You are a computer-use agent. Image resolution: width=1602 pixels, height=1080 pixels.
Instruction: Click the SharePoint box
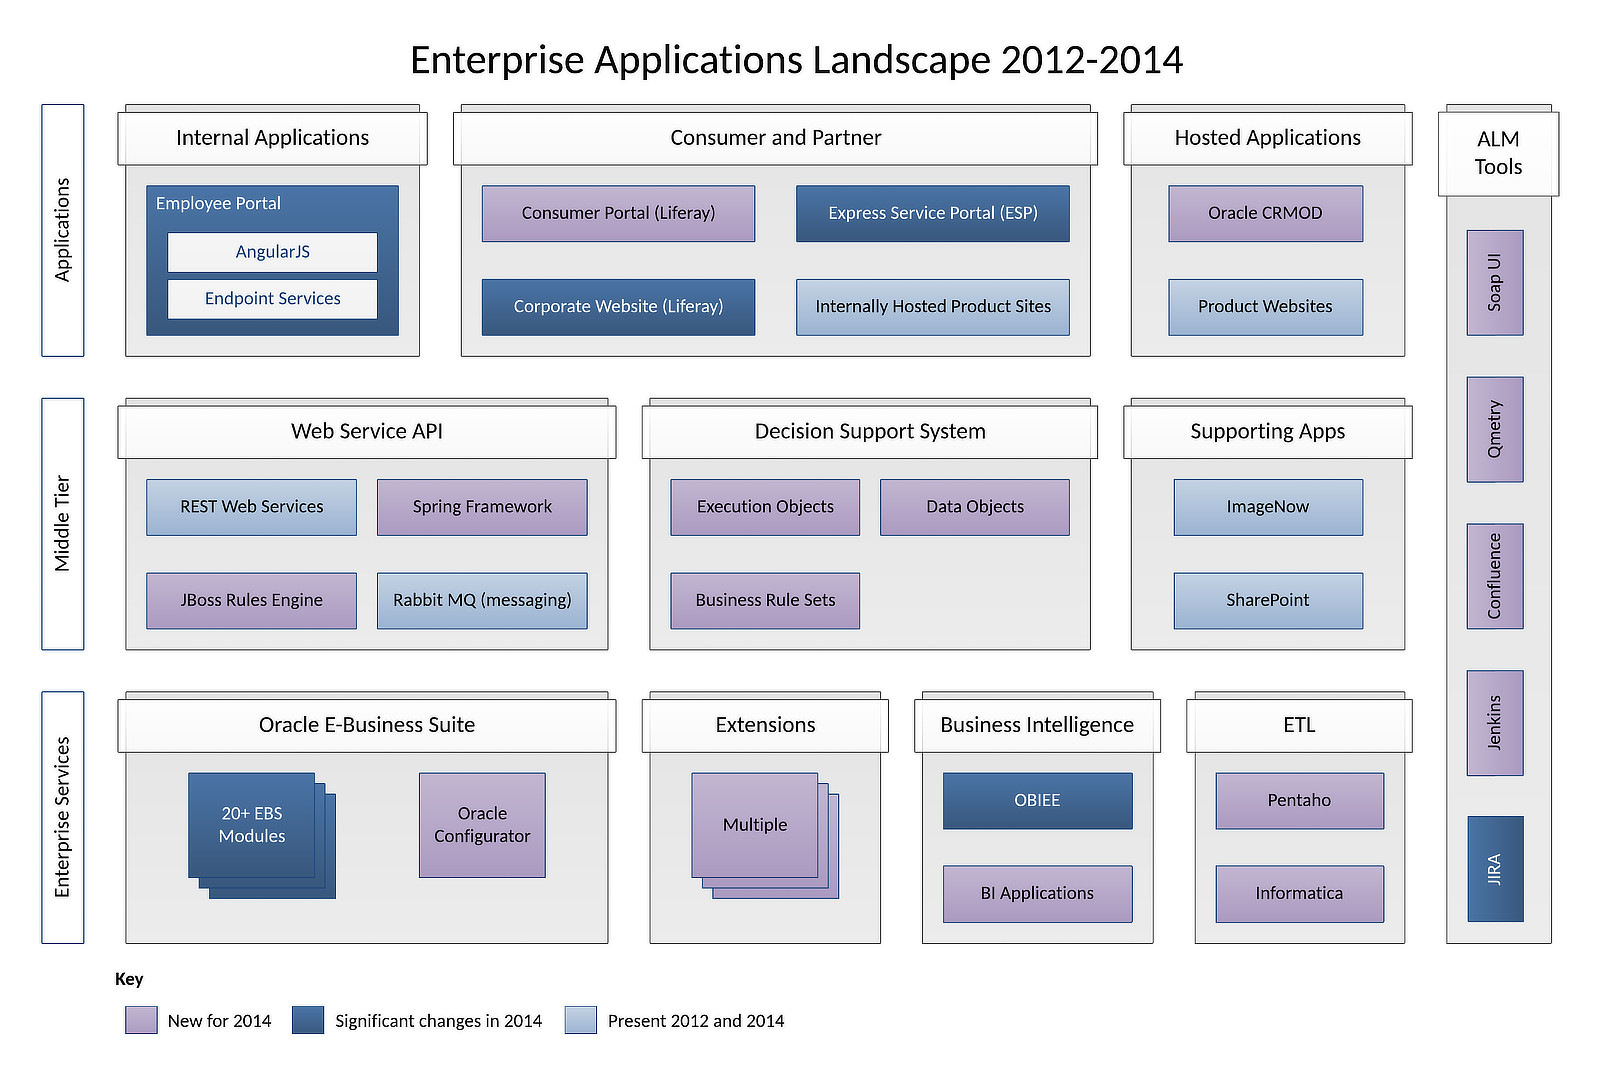pos(1268,601)
